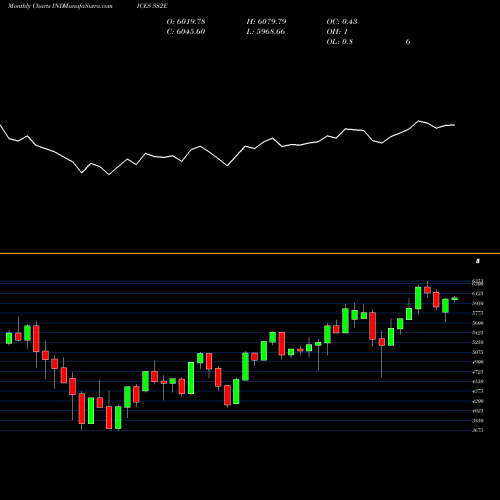
Task: Select the open value 'O: 6019.78'
Action: pyautogui.click(x=186, y=22)
